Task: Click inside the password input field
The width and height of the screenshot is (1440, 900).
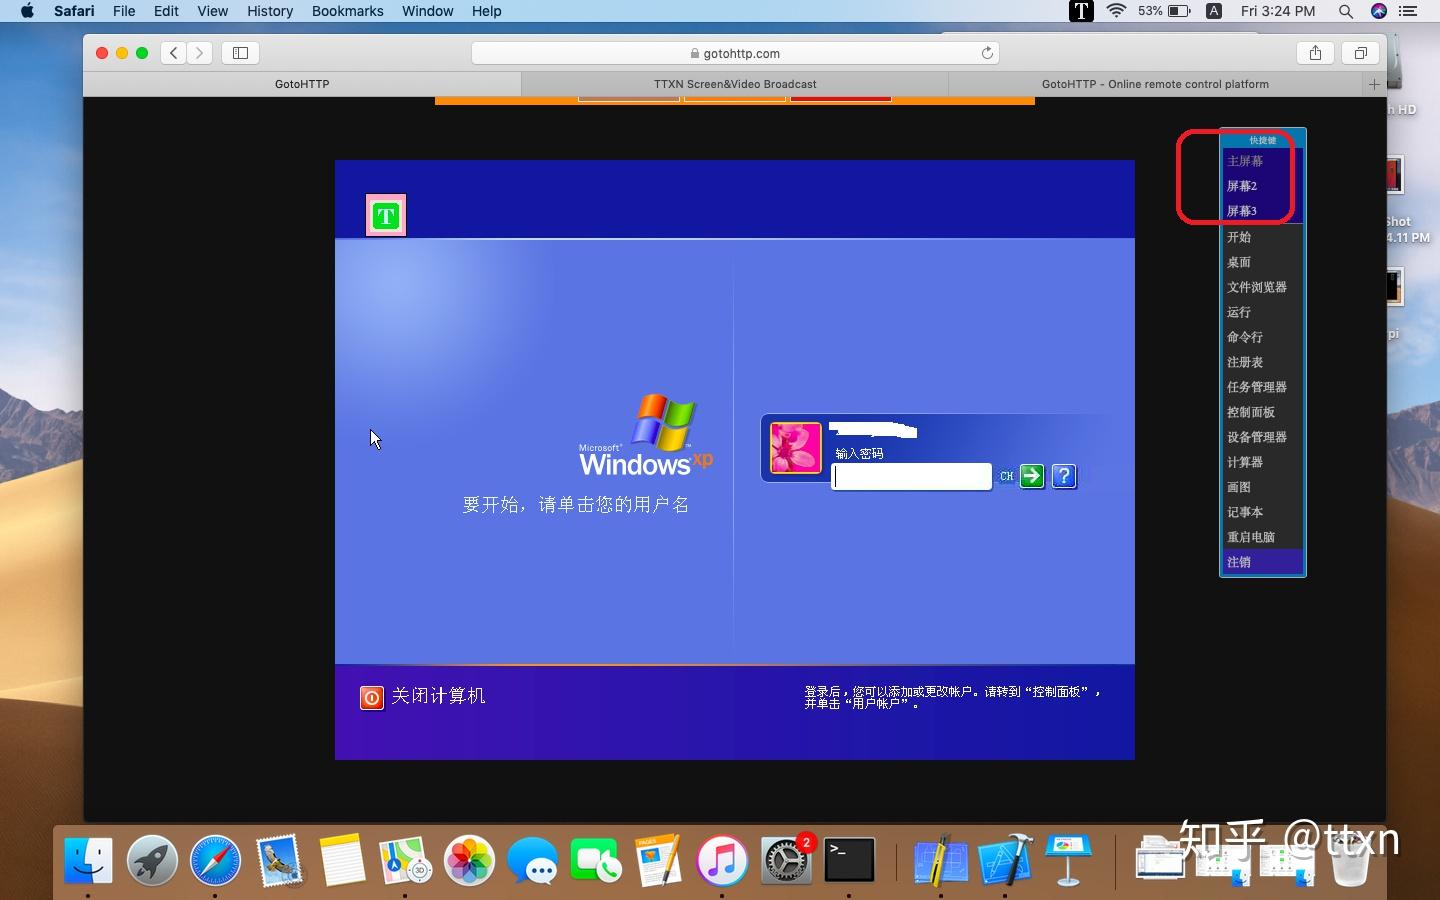Action: (910, 477)
